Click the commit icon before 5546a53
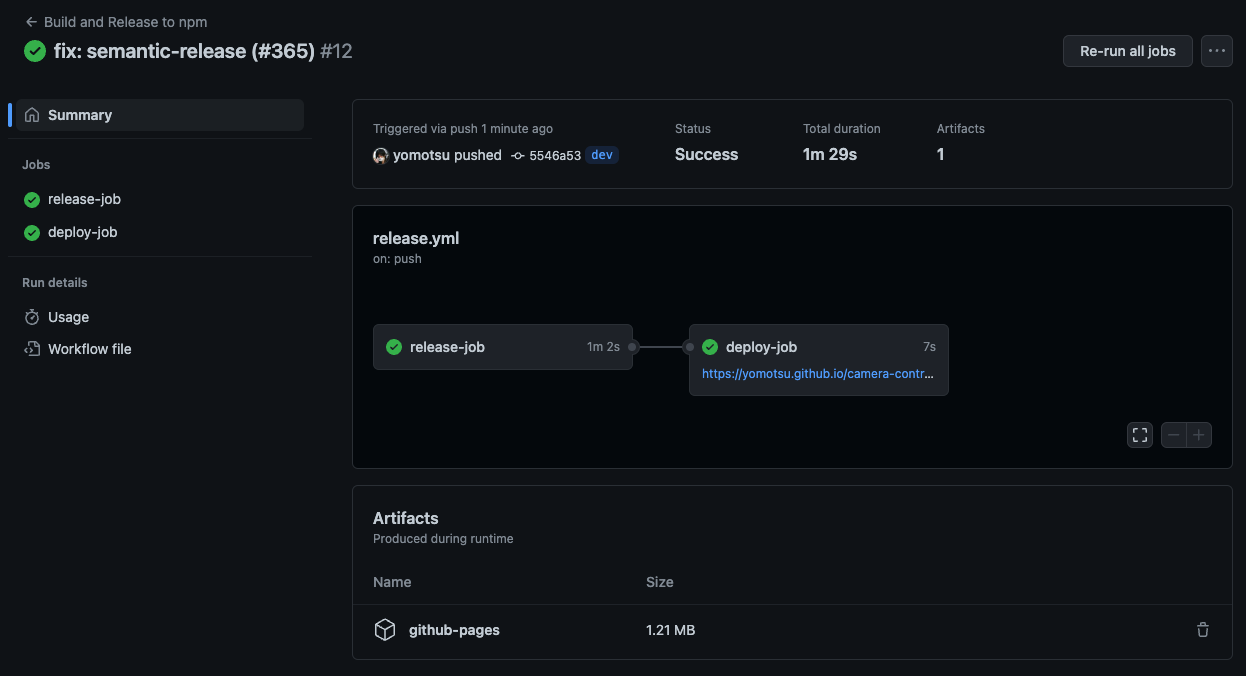Viewport: 1246px width, 676px height. click(x=518, y=156)
